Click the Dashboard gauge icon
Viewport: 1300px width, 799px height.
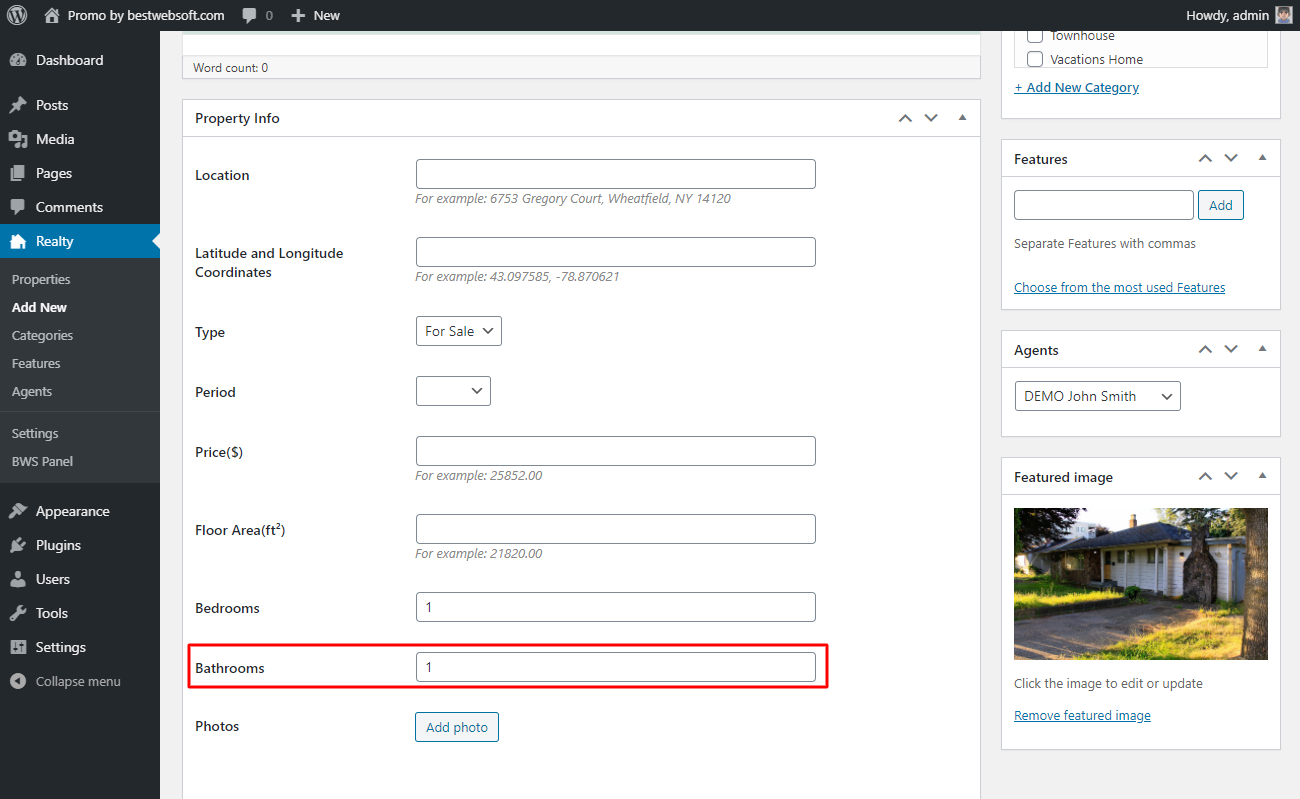coord(17,60)
